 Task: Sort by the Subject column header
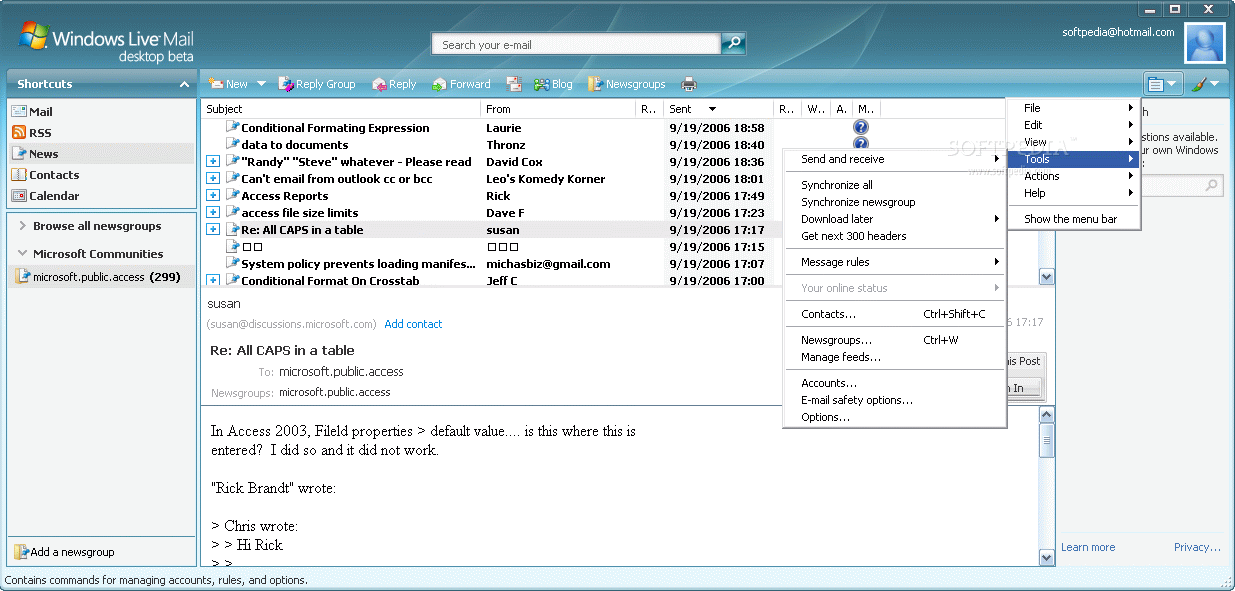point(341,109)
